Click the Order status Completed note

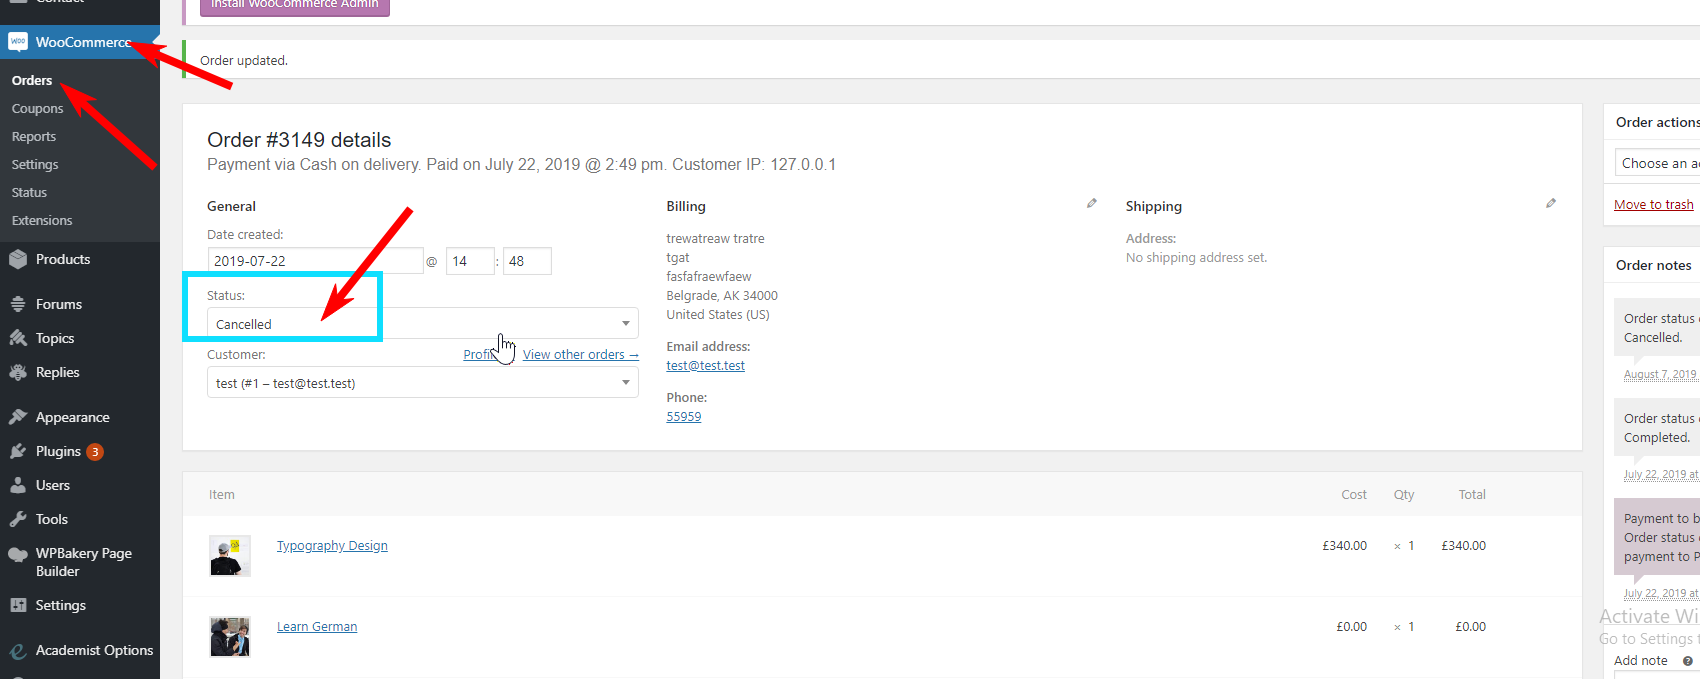pyautogui.click(x=1657, y=428)
